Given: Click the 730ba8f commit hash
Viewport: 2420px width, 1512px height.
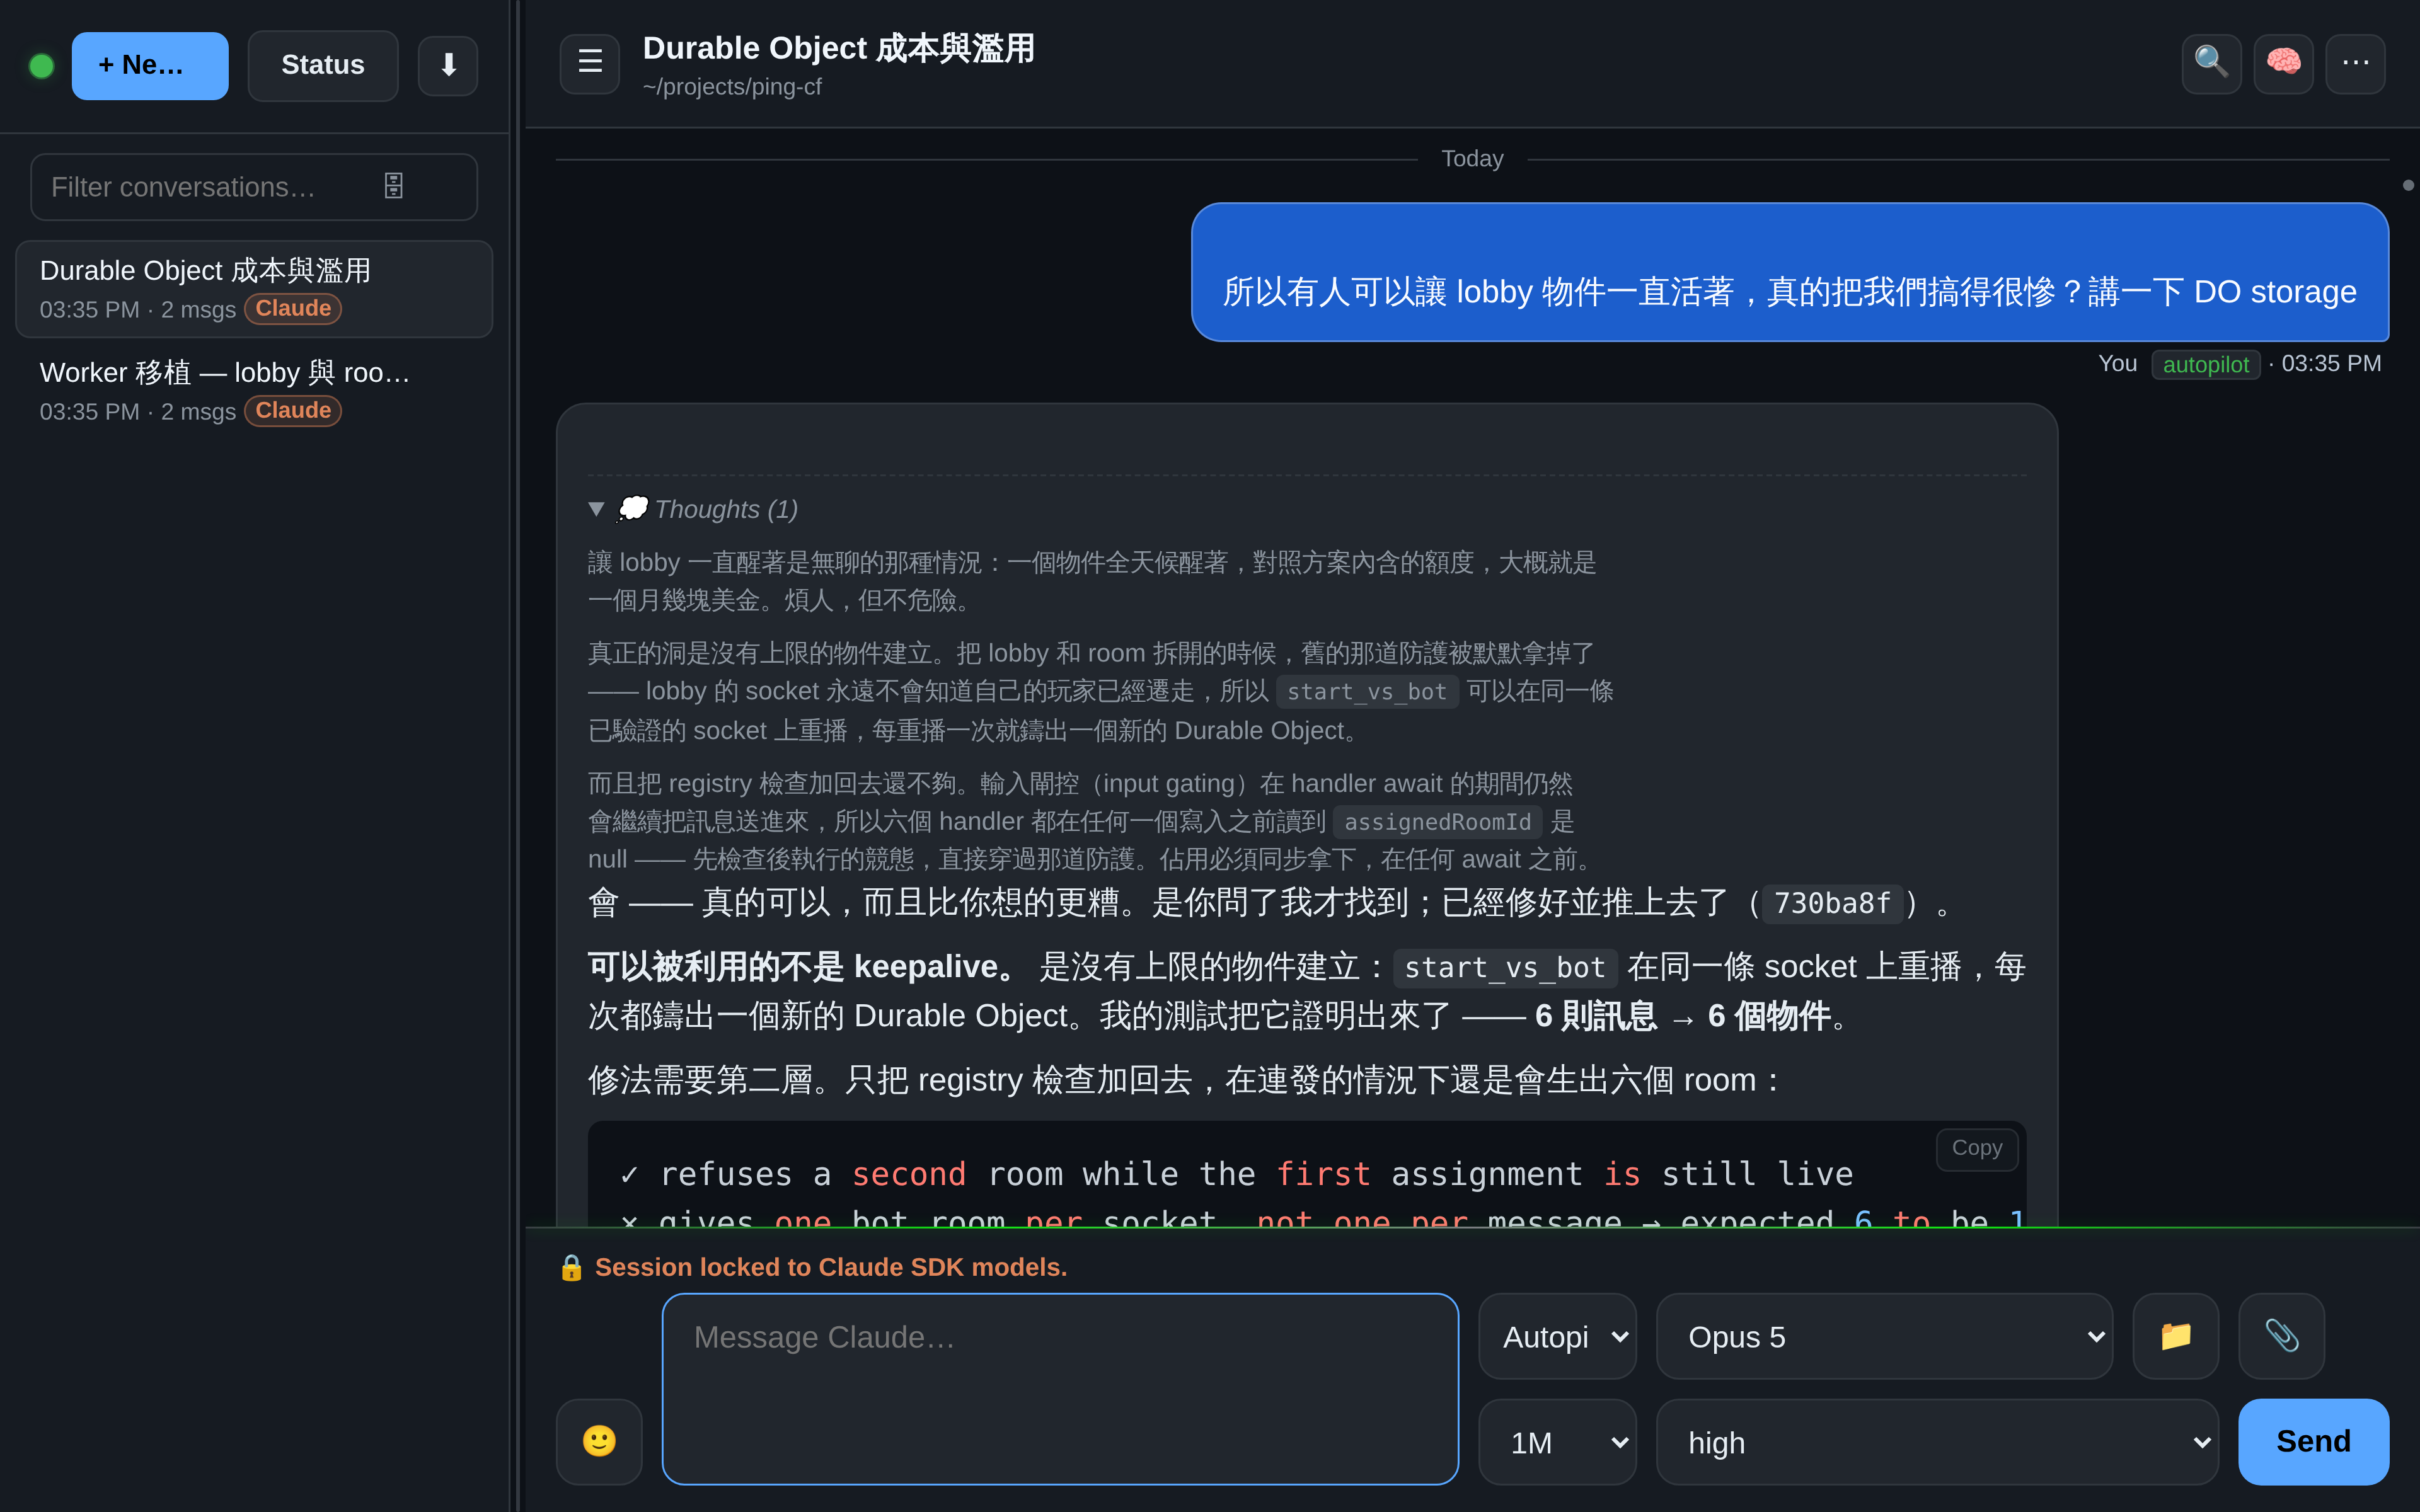Looking at the screenshot, I should (1832, 904).
